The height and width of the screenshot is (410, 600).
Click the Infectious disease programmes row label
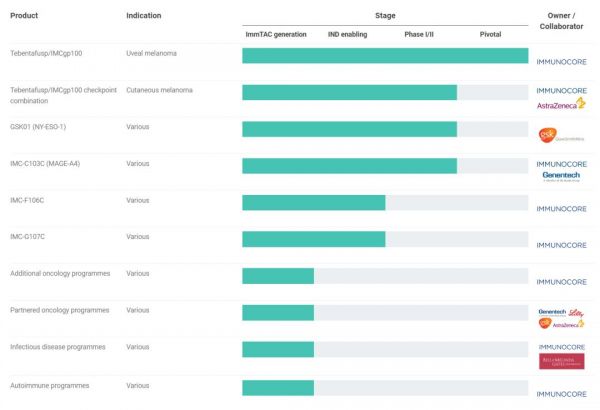[x=59, y=347]
